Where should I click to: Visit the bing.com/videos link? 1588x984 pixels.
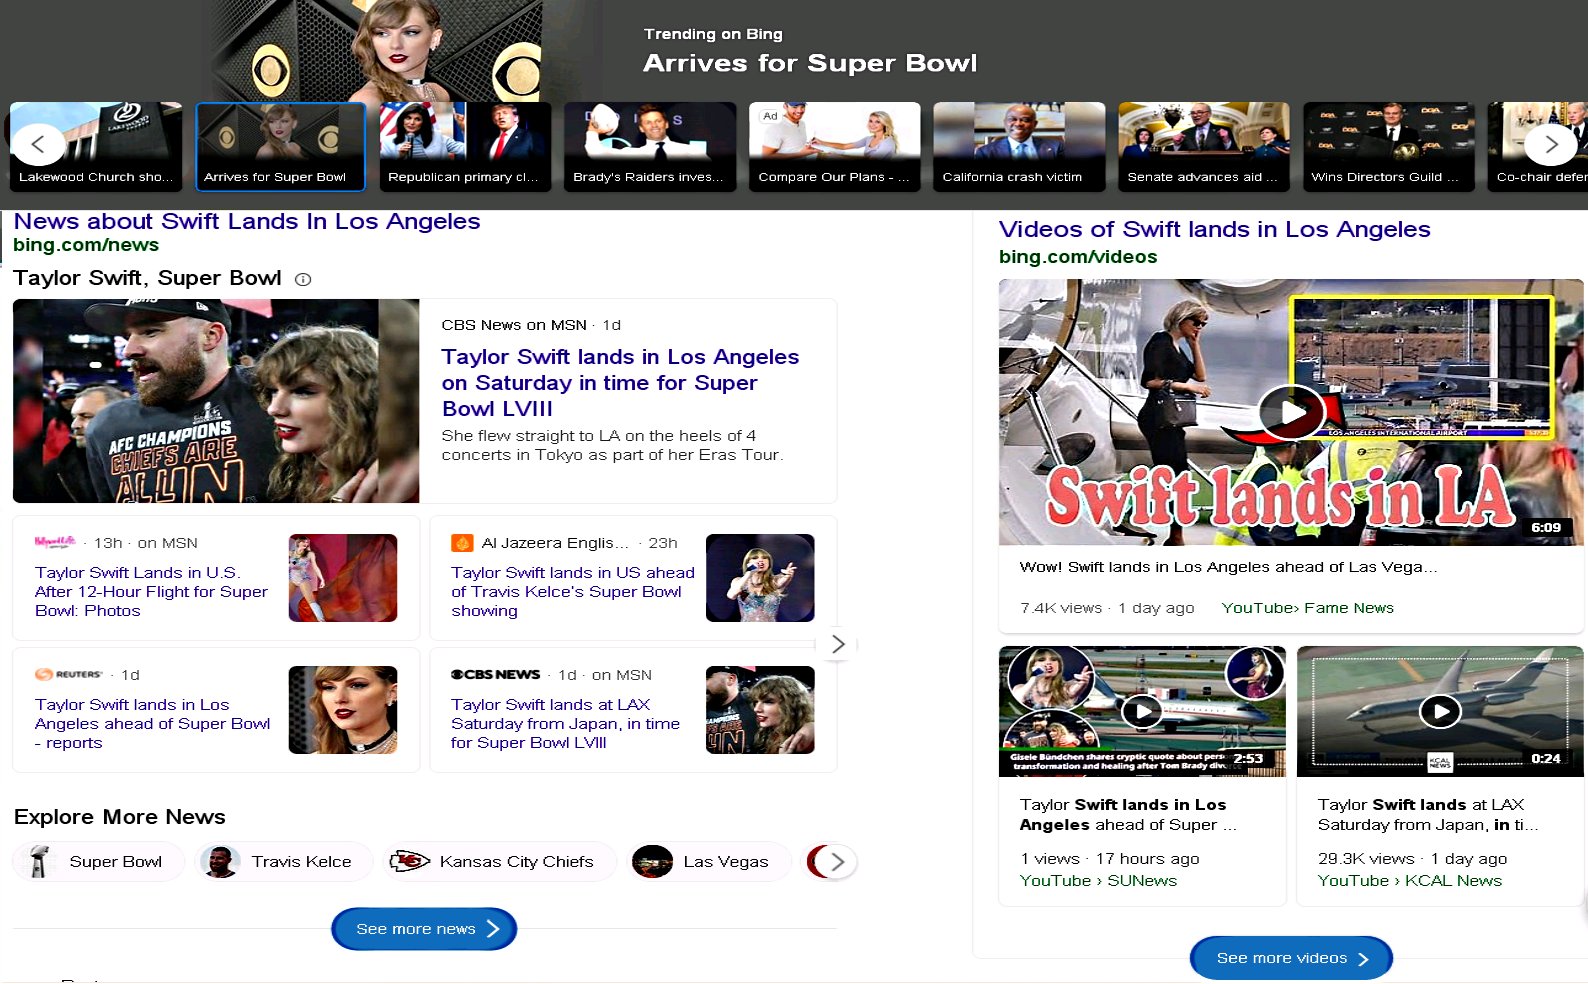(x=1078, y=256)
